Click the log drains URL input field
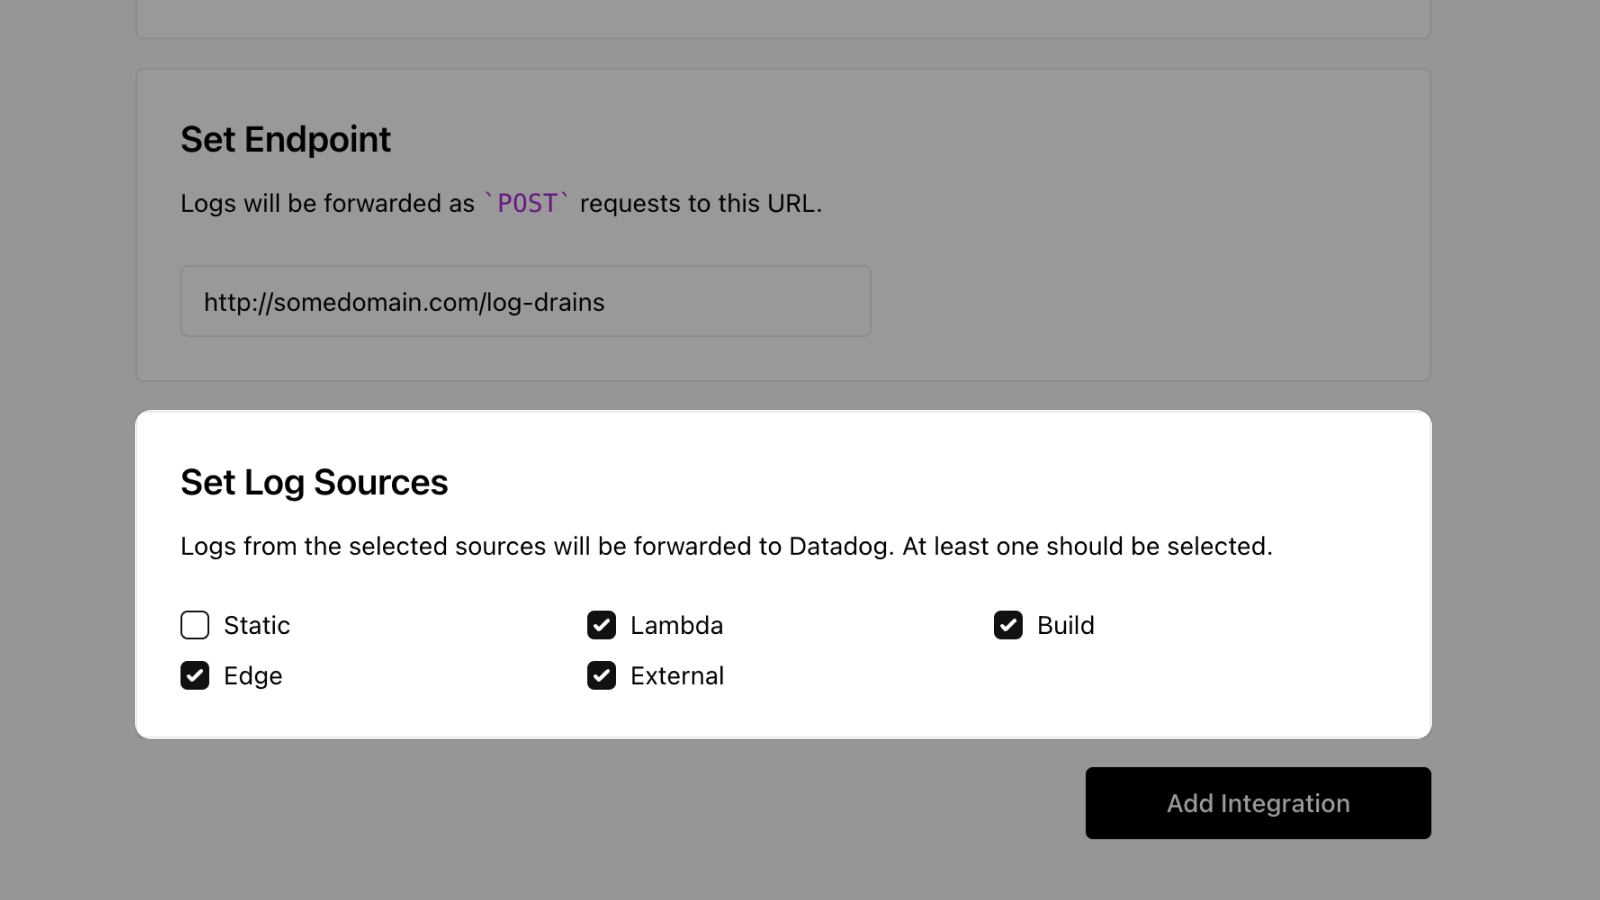This screenshot has width=1600, height=900. (x=525, y=301)
